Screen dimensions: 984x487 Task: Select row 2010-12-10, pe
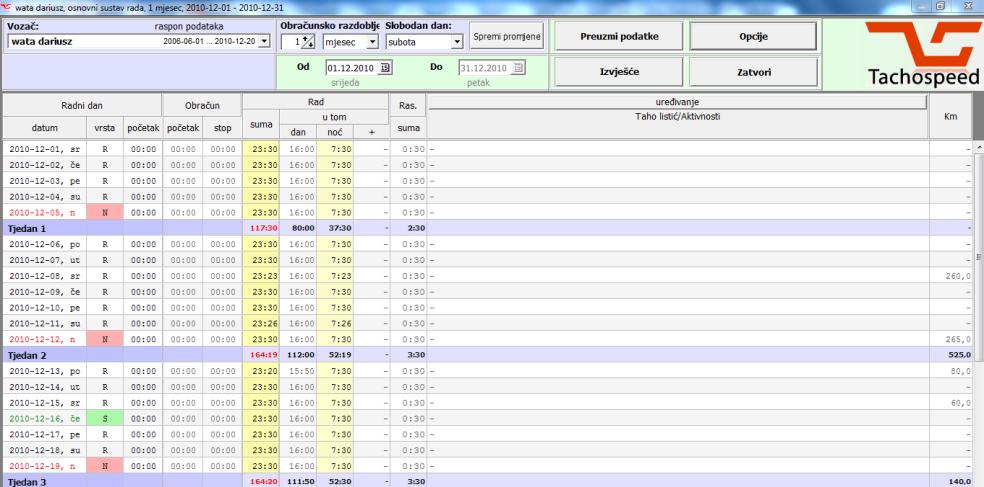pos(487,308)
